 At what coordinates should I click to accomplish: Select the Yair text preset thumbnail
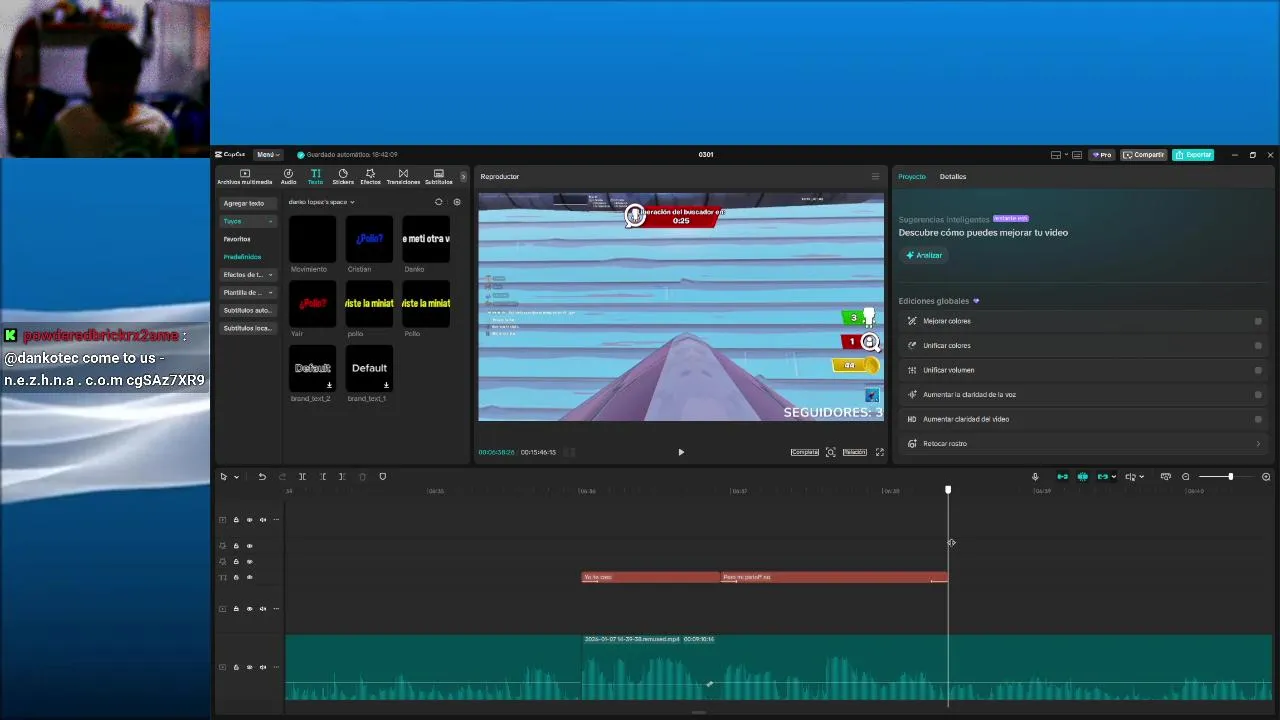(x=313, y=303)
